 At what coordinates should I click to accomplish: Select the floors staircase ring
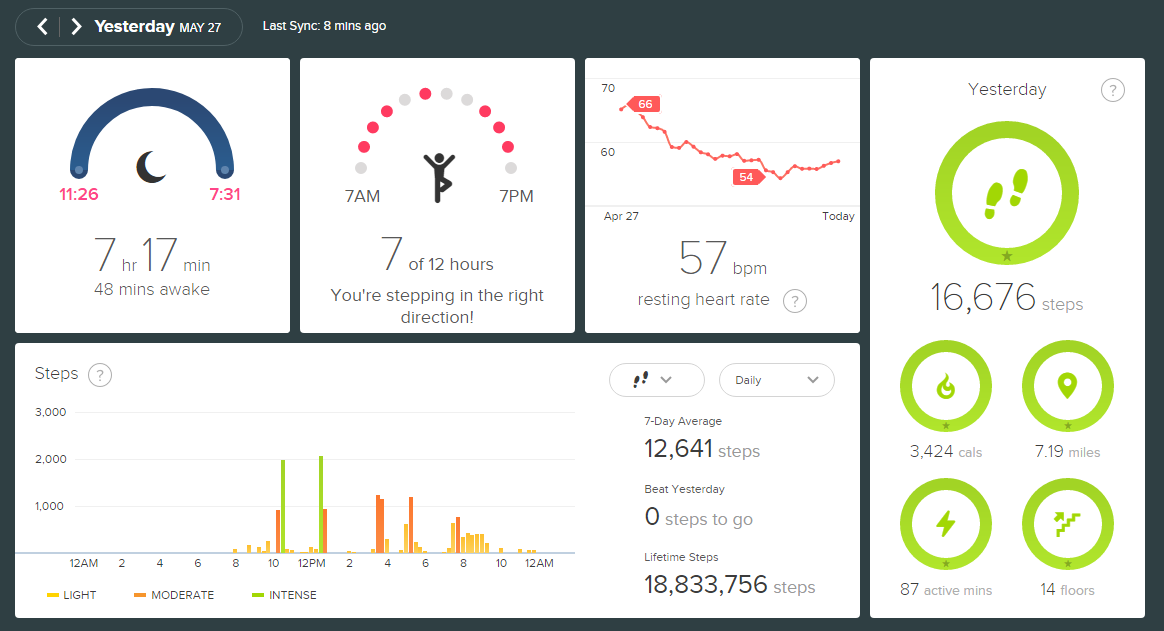(x=1067, y=524)
